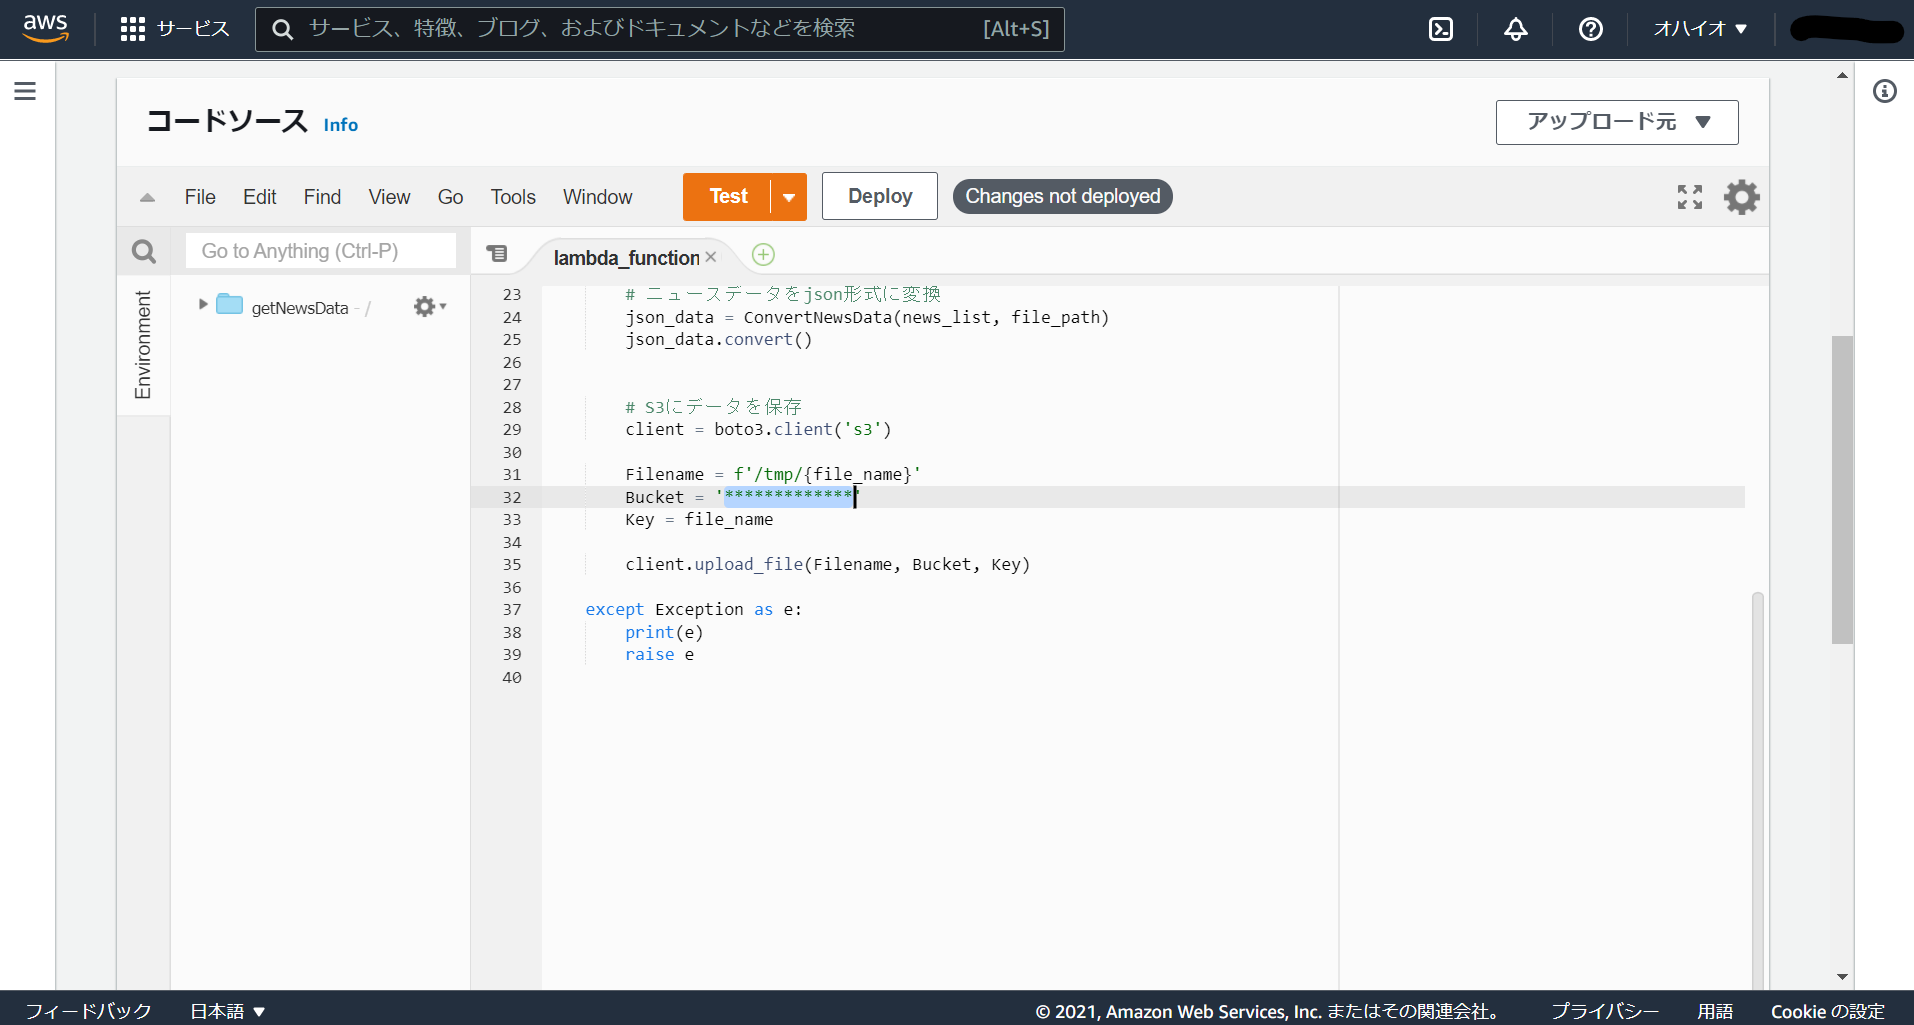This screenshot has width=1914, height=1025.
Task: Open the hamburger navigation menu
Action: (24, 90)
